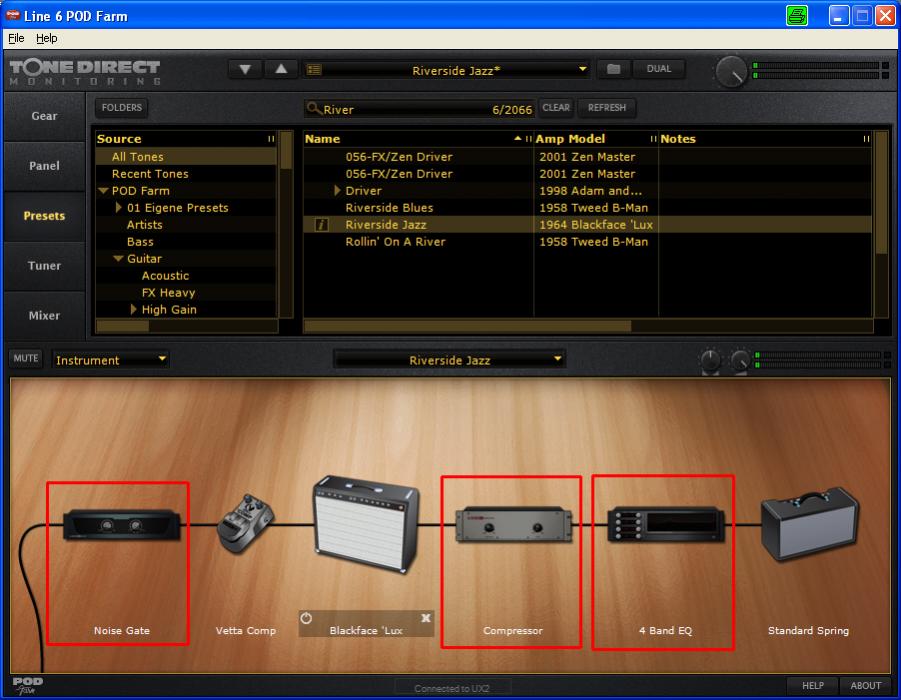901x700 pixels.
Task: Click the CLEAR search button
Action: [556, 107]
